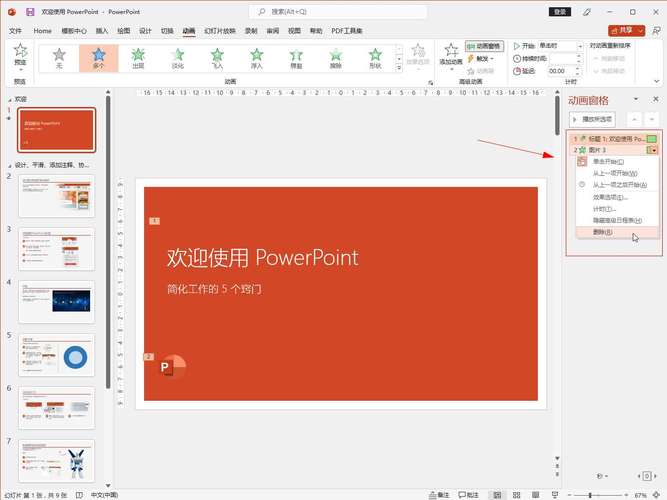This screenshot has width=667, height=500.
Task: Choose the Appear (出现) animation effect
Action: pyautogui.click(x=138, y=58)
